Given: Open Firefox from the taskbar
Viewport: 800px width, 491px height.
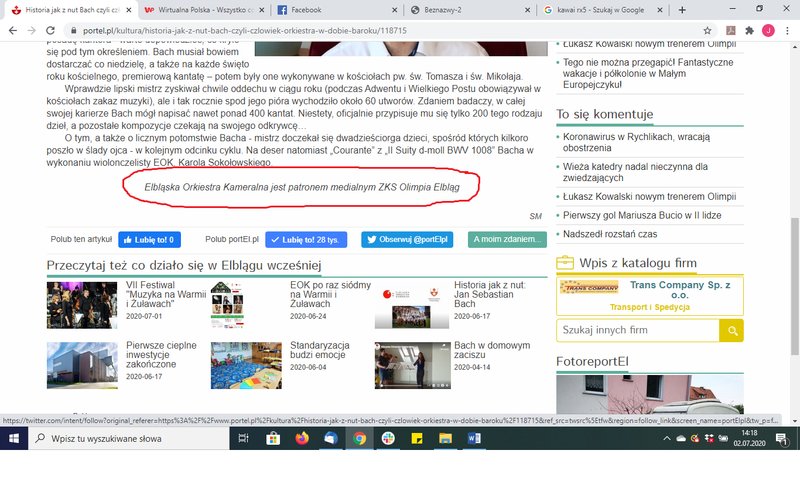Looking at the screenshot, I should pos(302,438).
